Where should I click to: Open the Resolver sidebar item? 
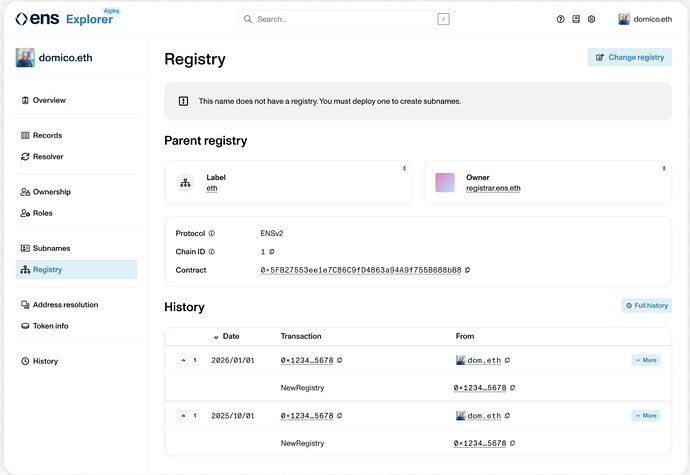click(76, 156)
